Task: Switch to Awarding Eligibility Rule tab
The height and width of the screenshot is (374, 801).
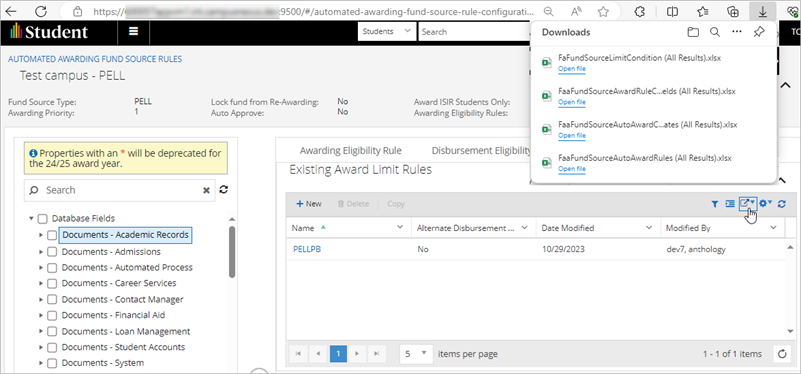Action: [350, 151]
